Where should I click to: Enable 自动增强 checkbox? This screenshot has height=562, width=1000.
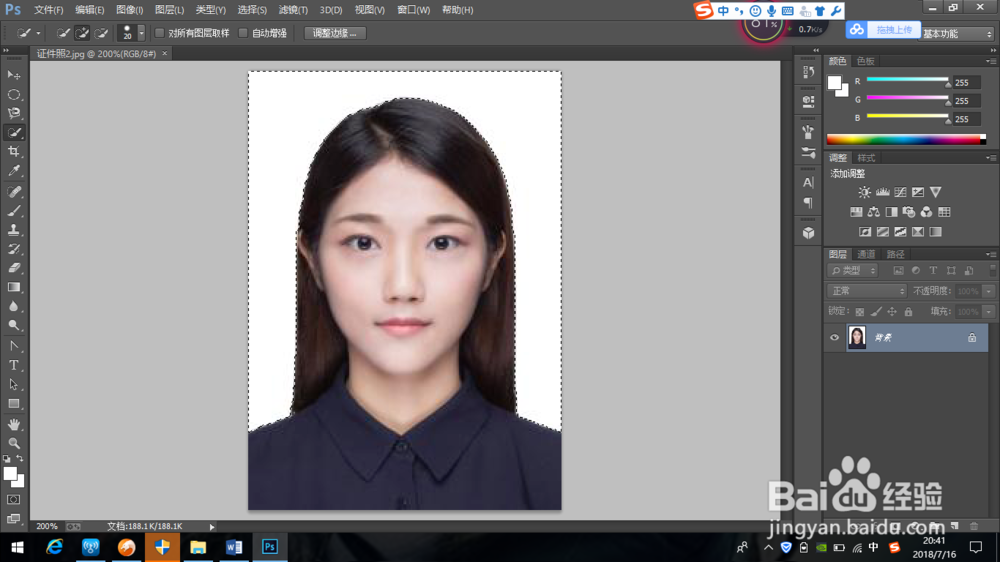243,33
